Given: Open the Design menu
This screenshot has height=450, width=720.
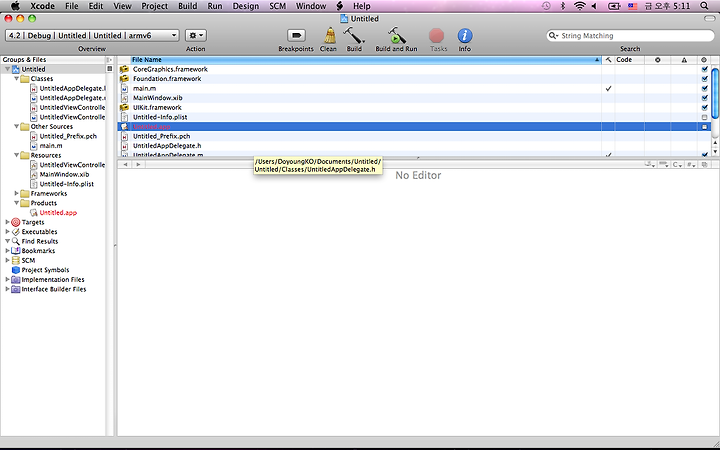Looking at the screenshot, I should point(246,6).
